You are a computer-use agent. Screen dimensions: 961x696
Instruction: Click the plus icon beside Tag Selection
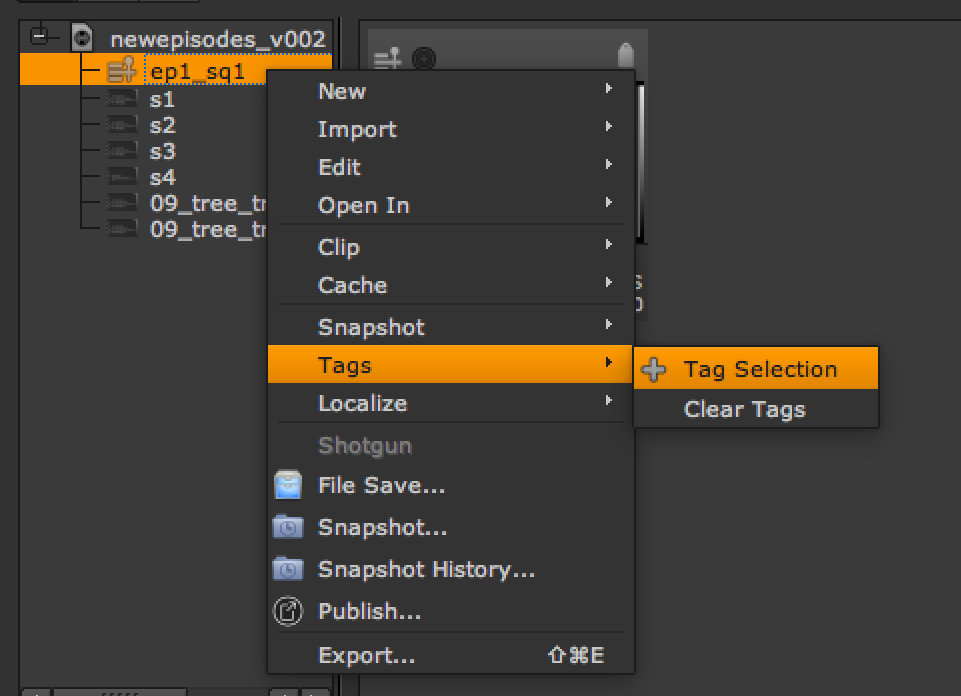click(x=654, y=370)
